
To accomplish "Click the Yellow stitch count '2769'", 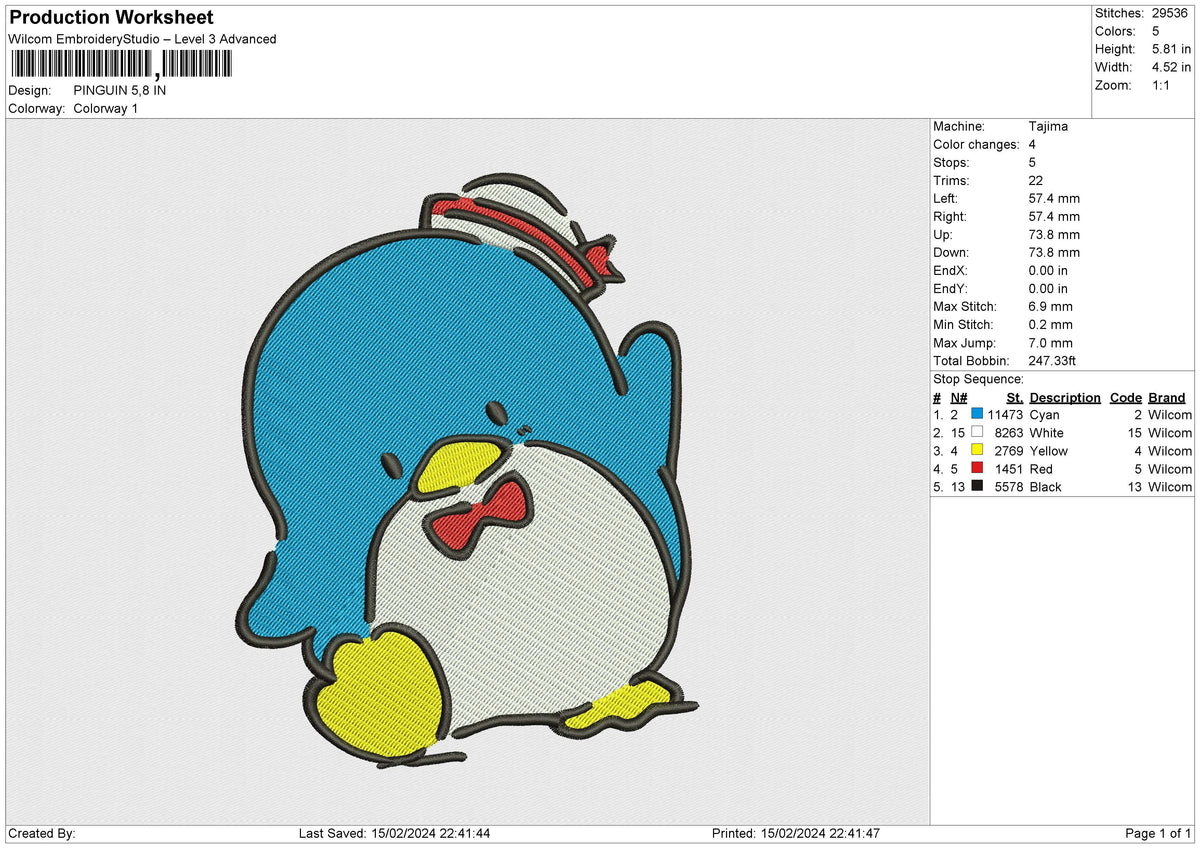I will [1009, 450].
